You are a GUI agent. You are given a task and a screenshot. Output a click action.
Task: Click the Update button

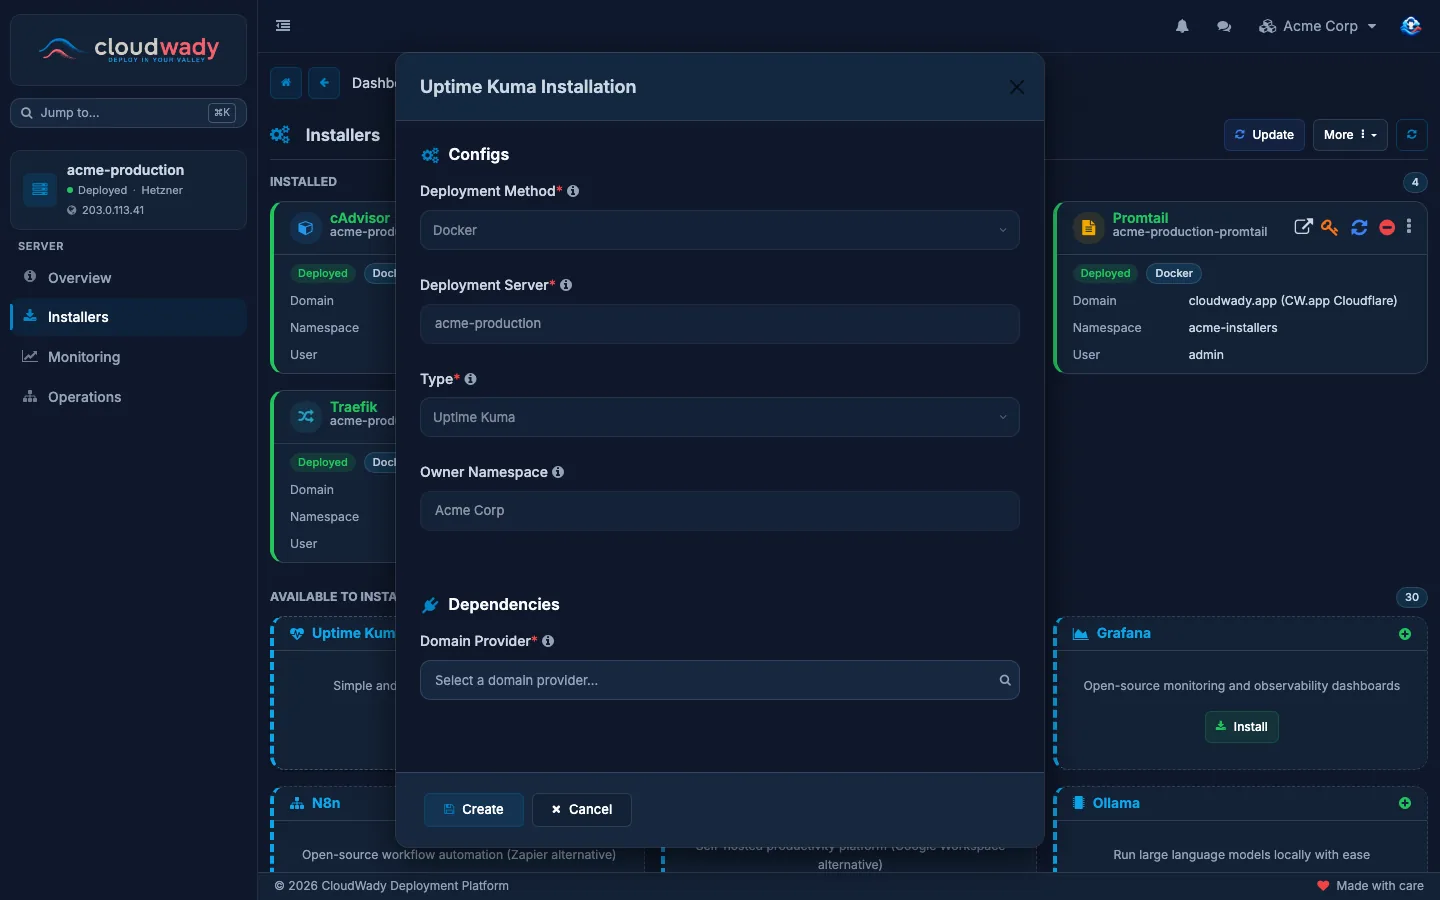tap(1264, 135)
